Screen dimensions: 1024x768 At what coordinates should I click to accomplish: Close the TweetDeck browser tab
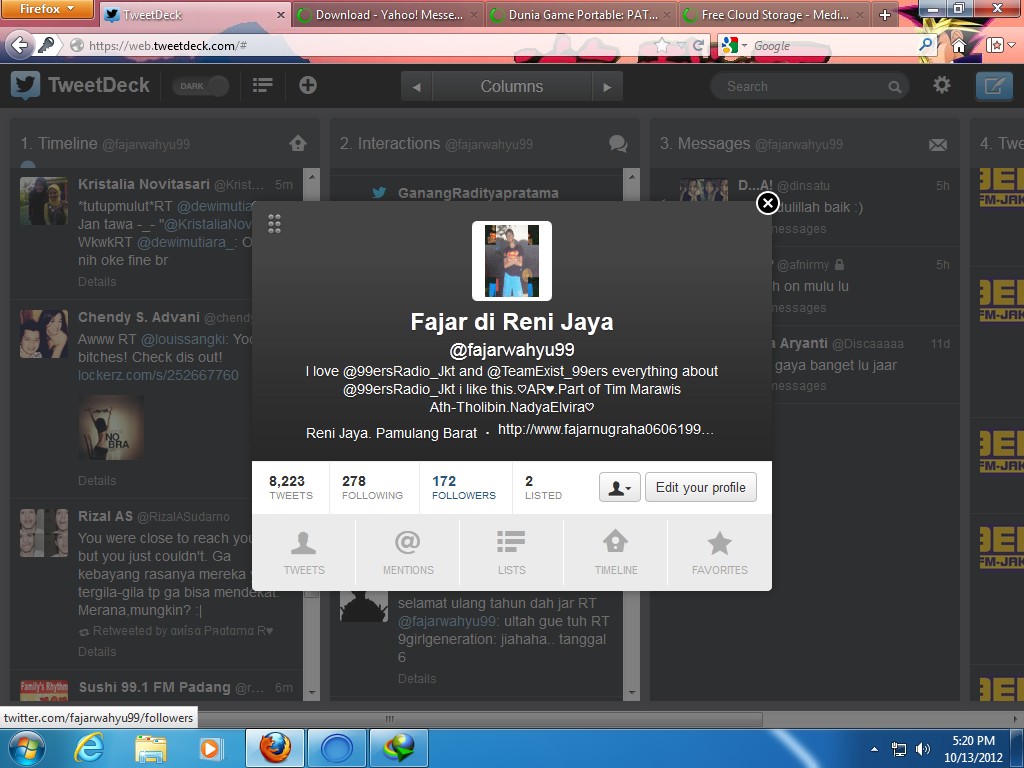click(x=280, y=14)
